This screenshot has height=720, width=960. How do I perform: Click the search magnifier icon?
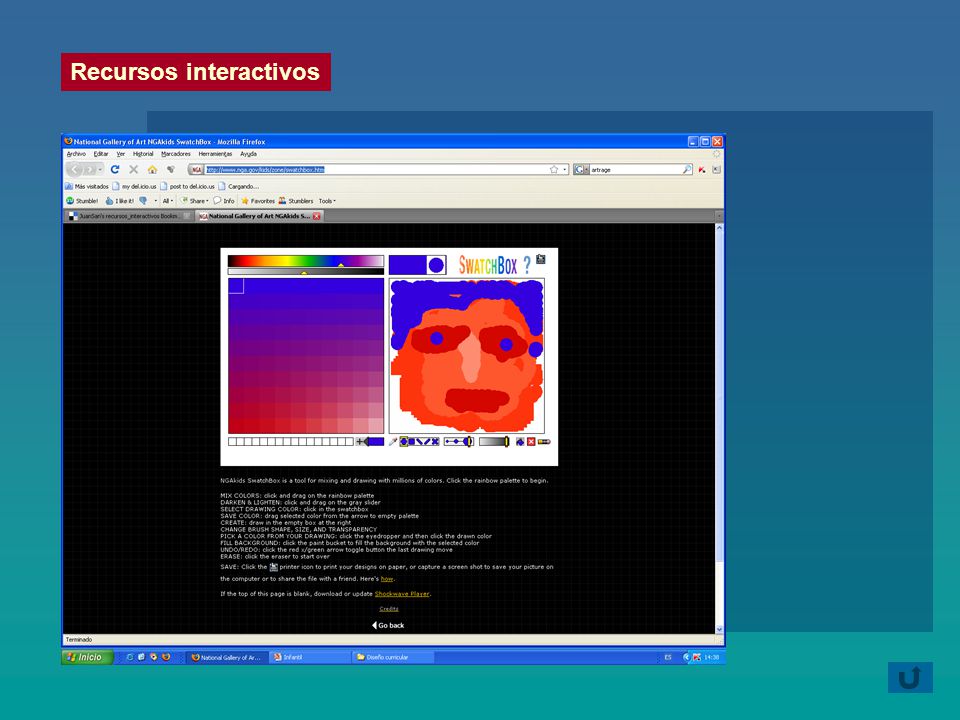(x=687, y=170)
